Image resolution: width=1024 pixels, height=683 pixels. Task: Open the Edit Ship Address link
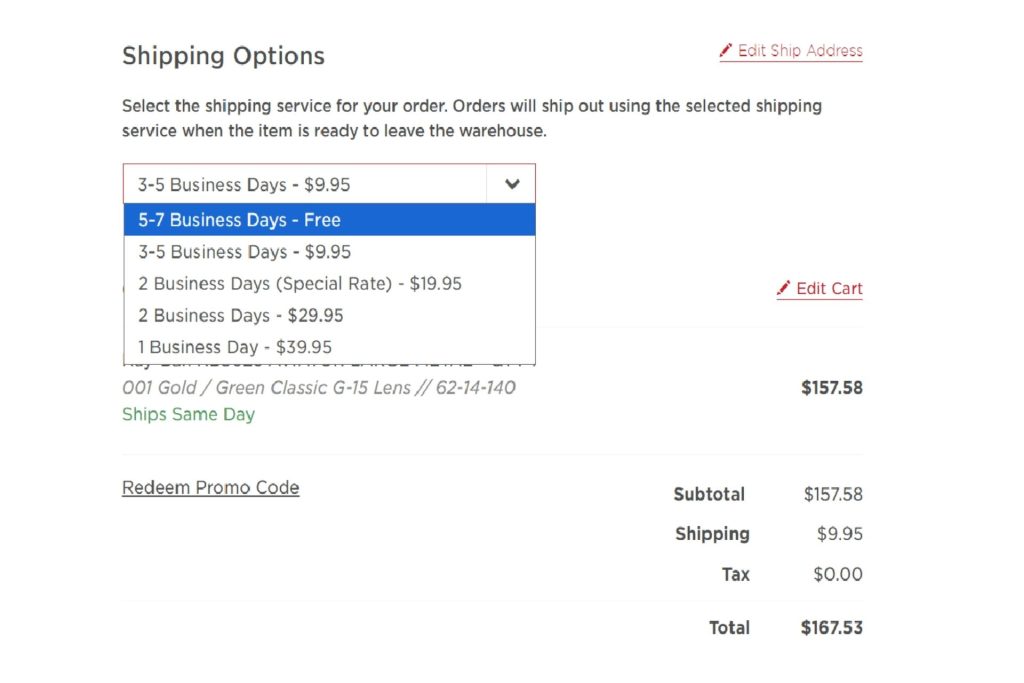[800, 50]
